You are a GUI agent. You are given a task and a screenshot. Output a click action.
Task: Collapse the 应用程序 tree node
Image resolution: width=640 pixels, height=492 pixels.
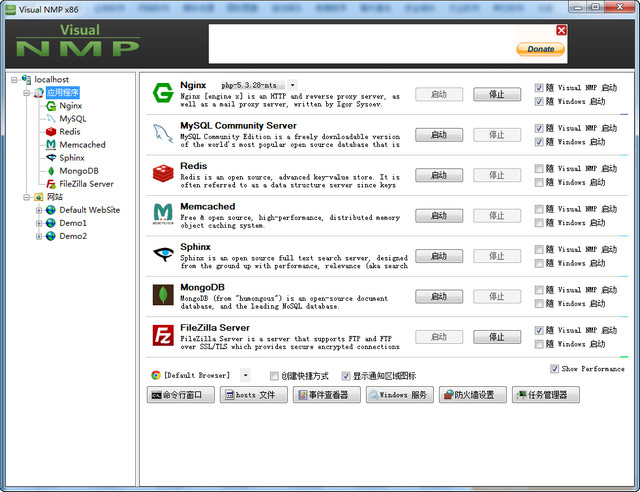coord(27,93)
